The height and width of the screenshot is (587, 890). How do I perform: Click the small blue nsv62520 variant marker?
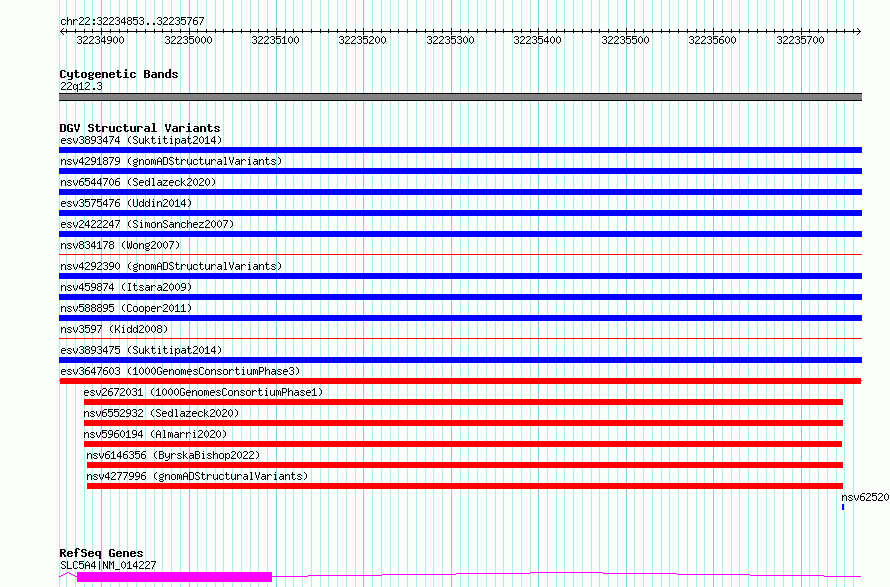[843, 507]
